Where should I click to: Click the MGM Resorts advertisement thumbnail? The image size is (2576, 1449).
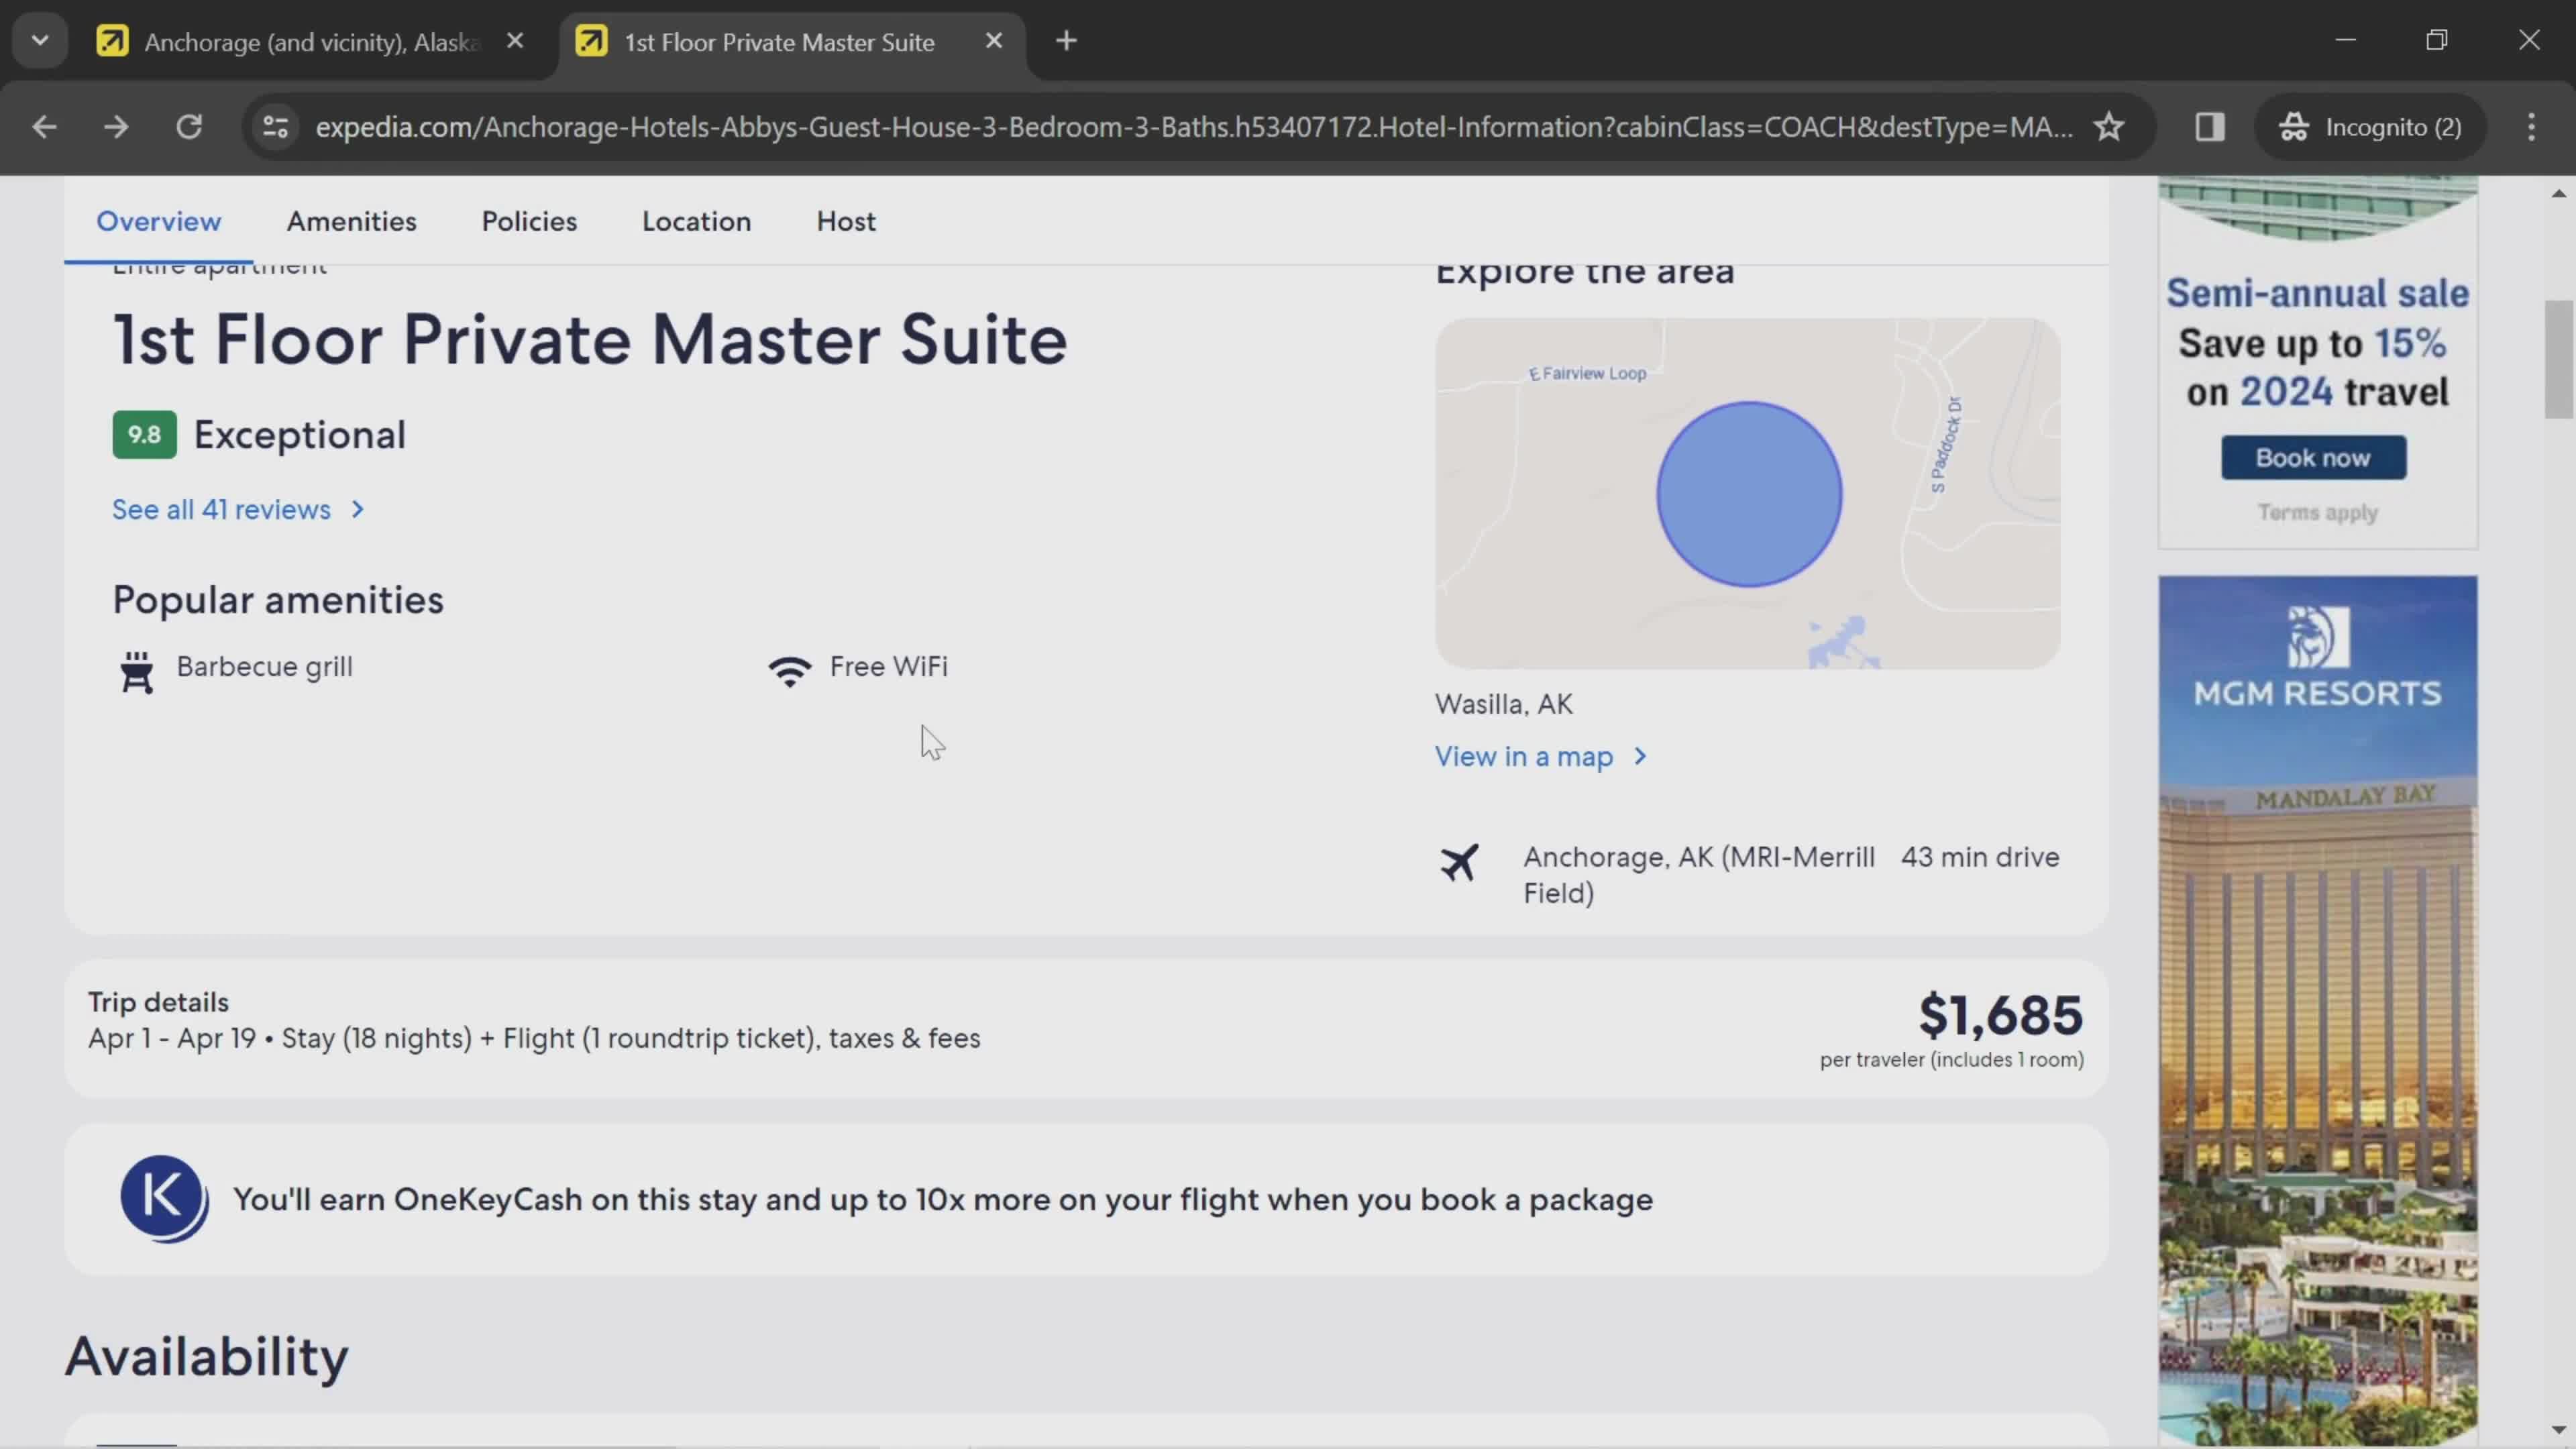click(x=2321, y=1008)
